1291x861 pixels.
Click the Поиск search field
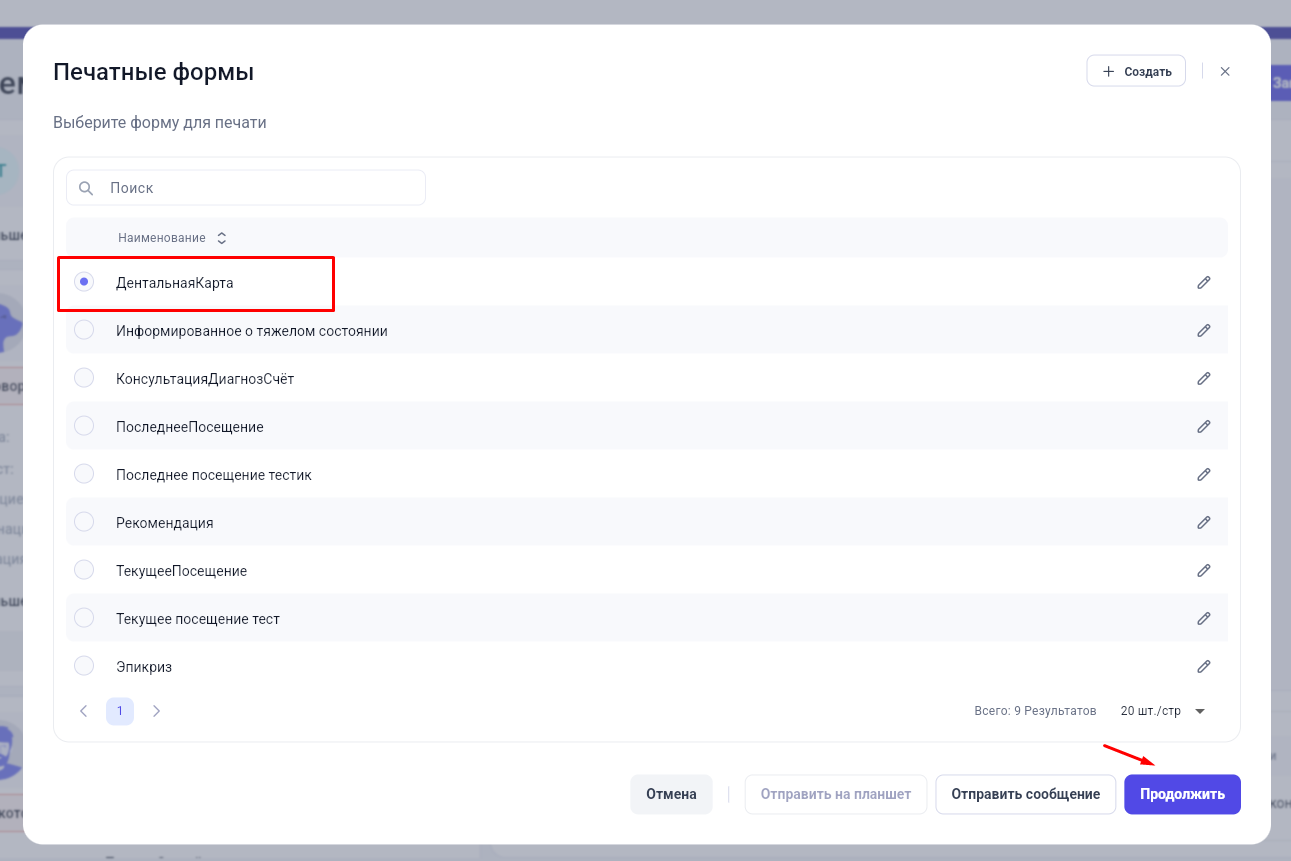246,188
